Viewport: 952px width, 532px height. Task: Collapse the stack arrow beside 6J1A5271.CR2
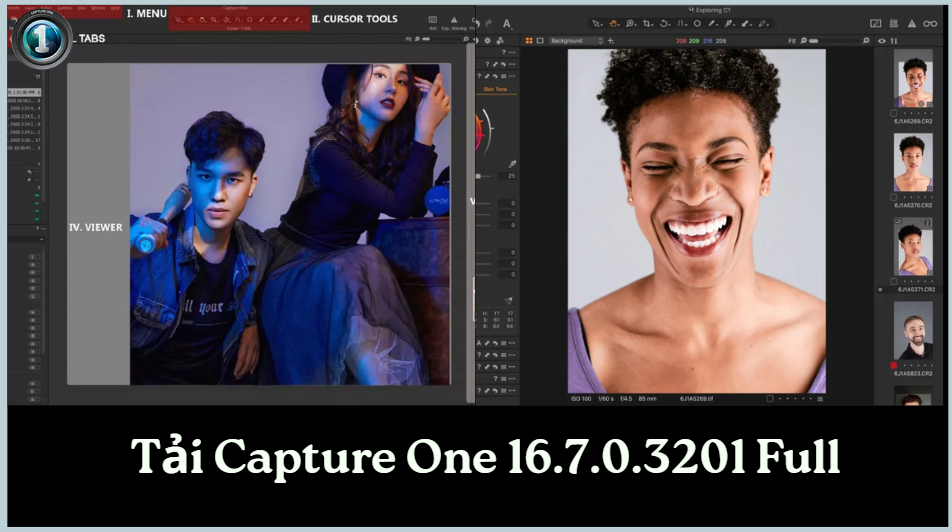tap(879, 290)
